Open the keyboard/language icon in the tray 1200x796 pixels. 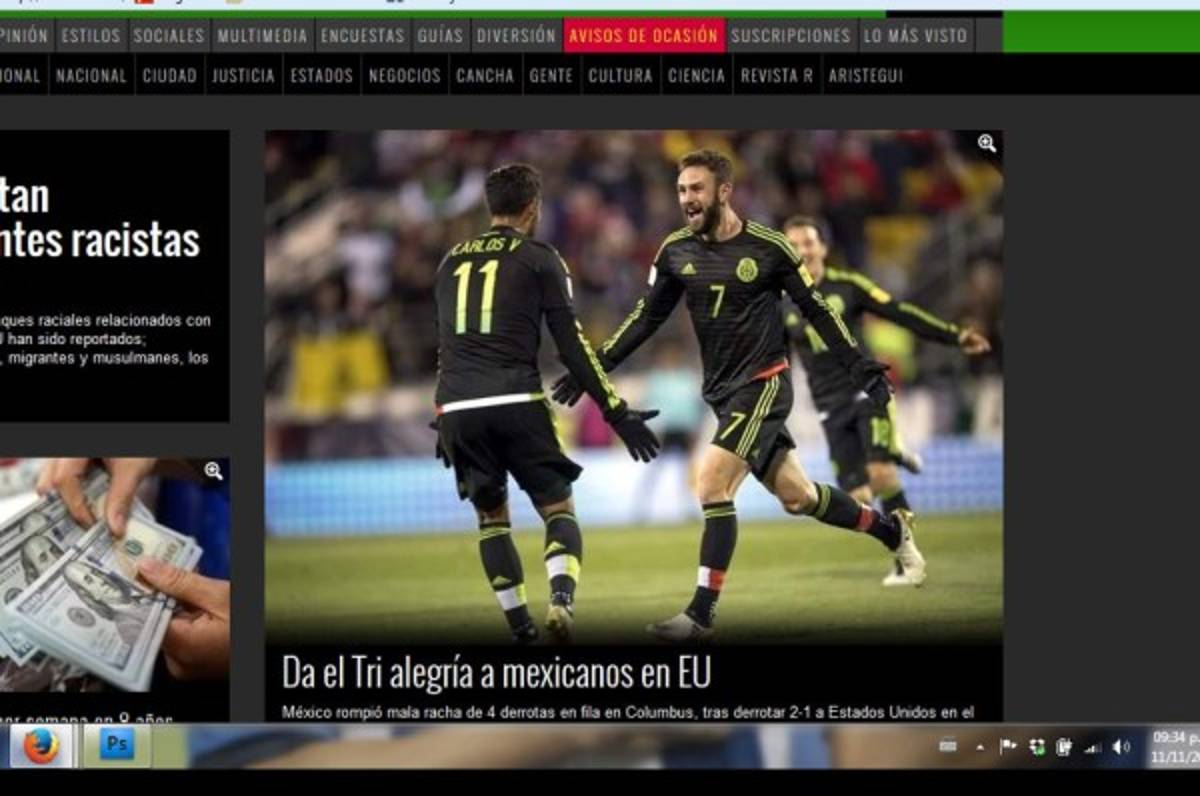tap(950, 747)
